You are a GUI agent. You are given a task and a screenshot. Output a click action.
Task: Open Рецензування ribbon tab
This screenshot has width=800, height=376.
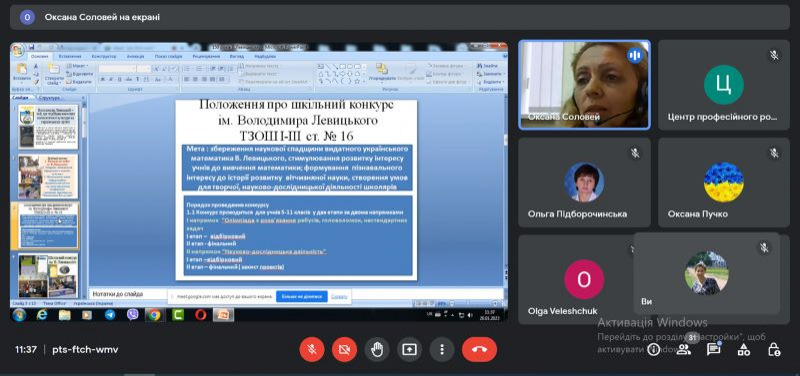[206, 56]
